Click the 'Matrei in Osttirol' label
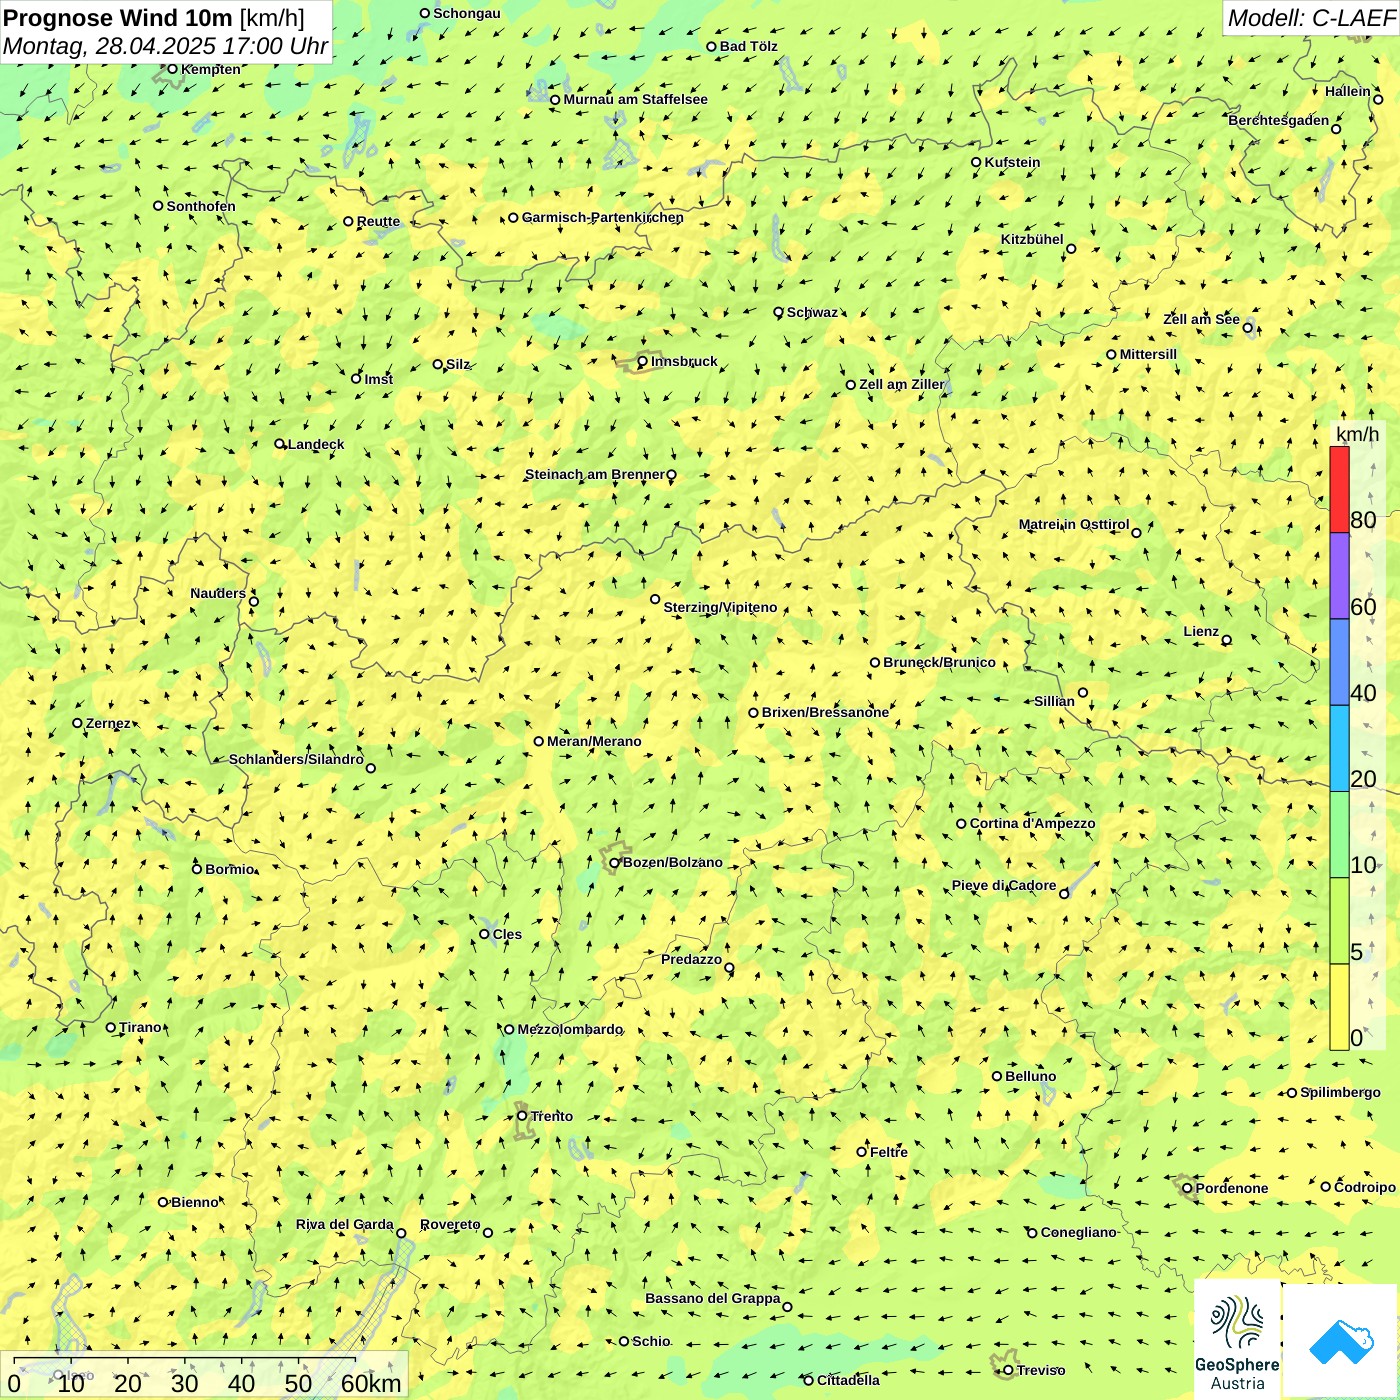The width and height of the screenshot is (1400, 1400). (1074, 524)
